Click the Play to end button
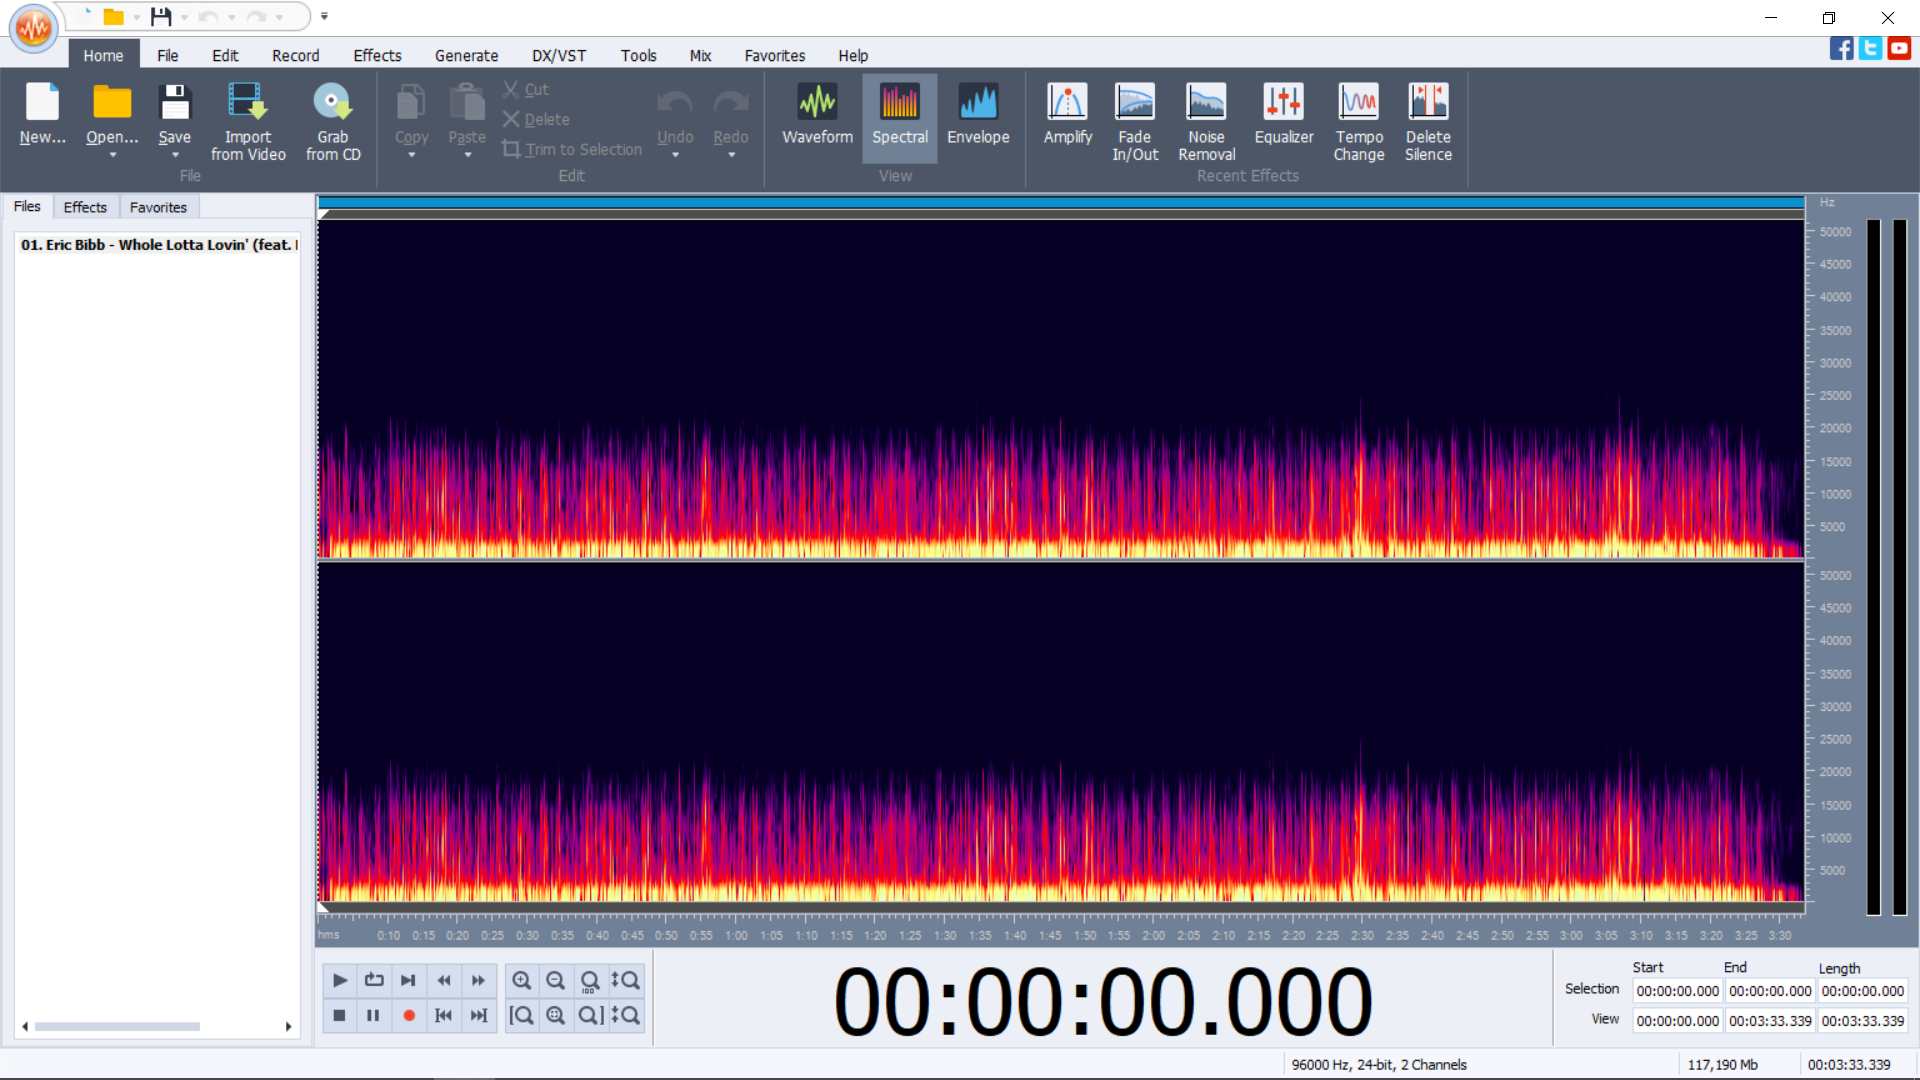 [x=408, y=981]
